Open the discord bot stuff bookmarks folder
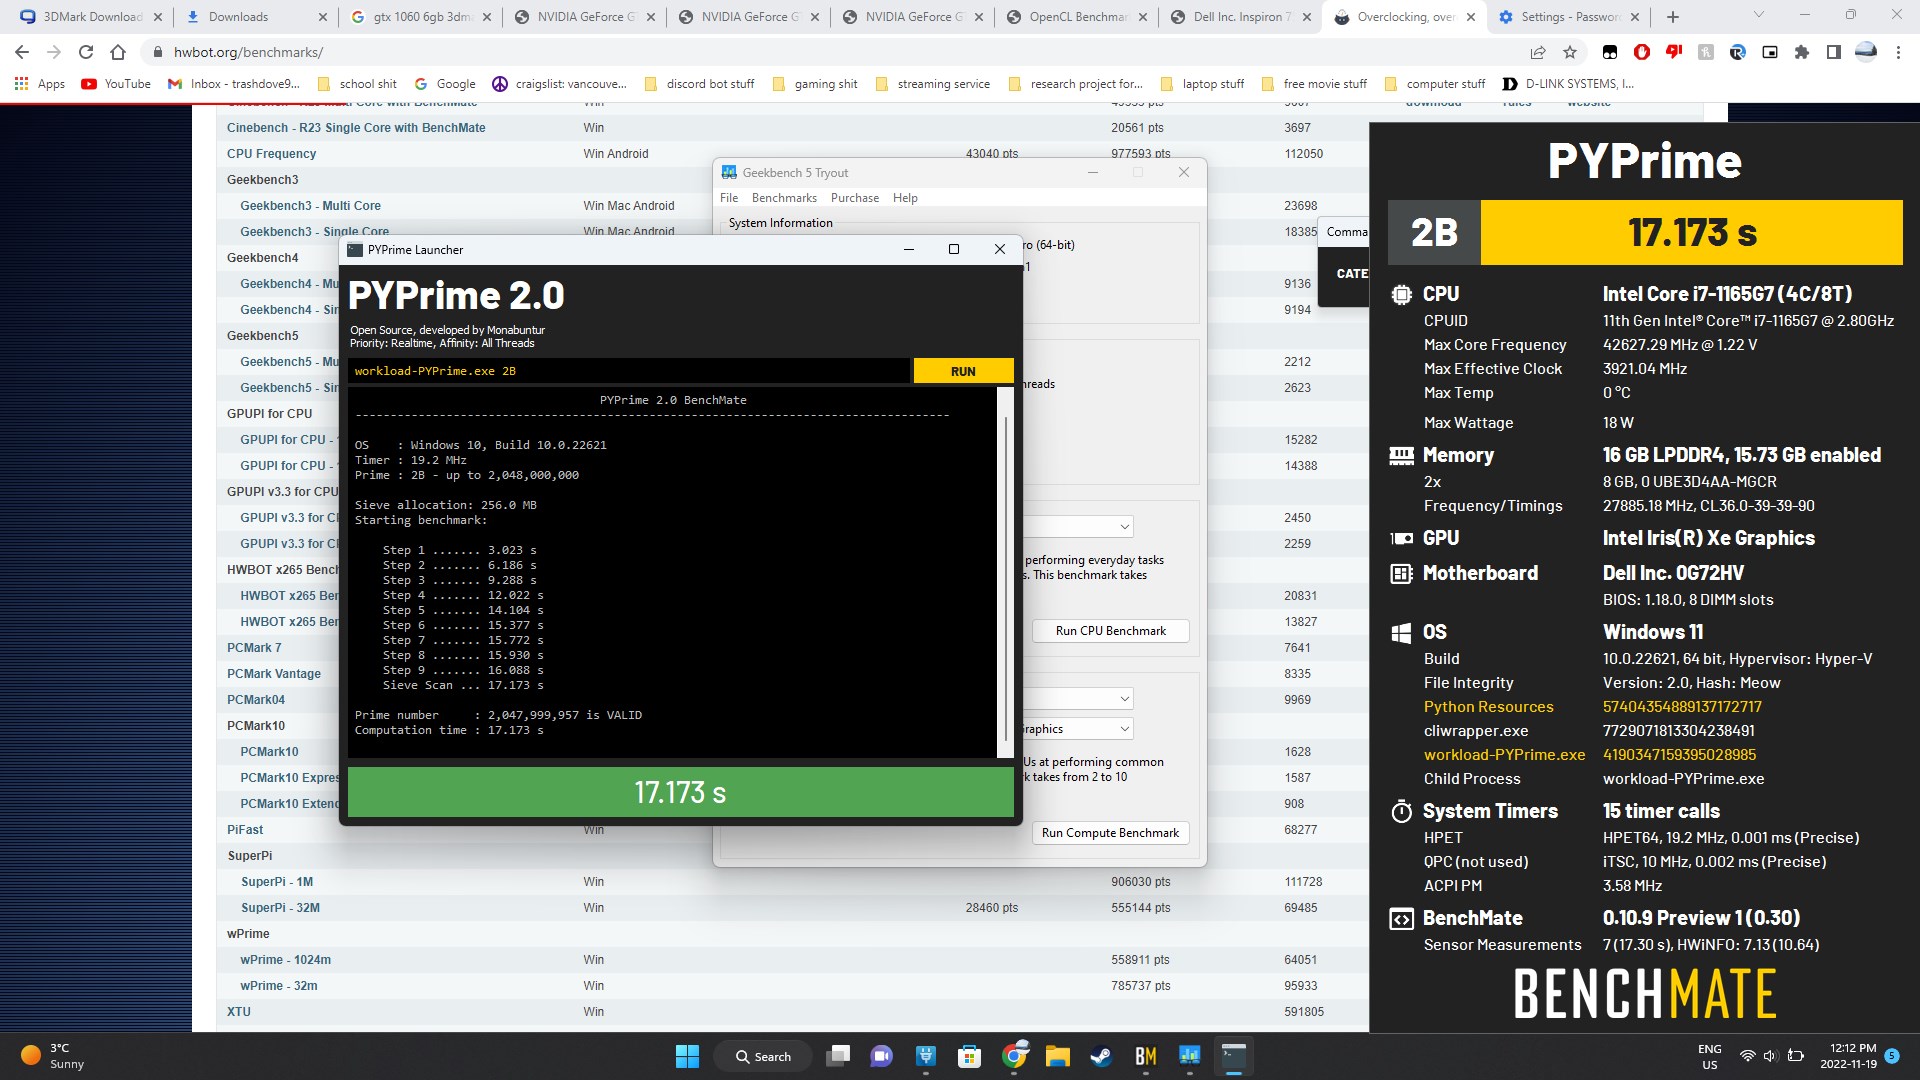 (699, 84)
